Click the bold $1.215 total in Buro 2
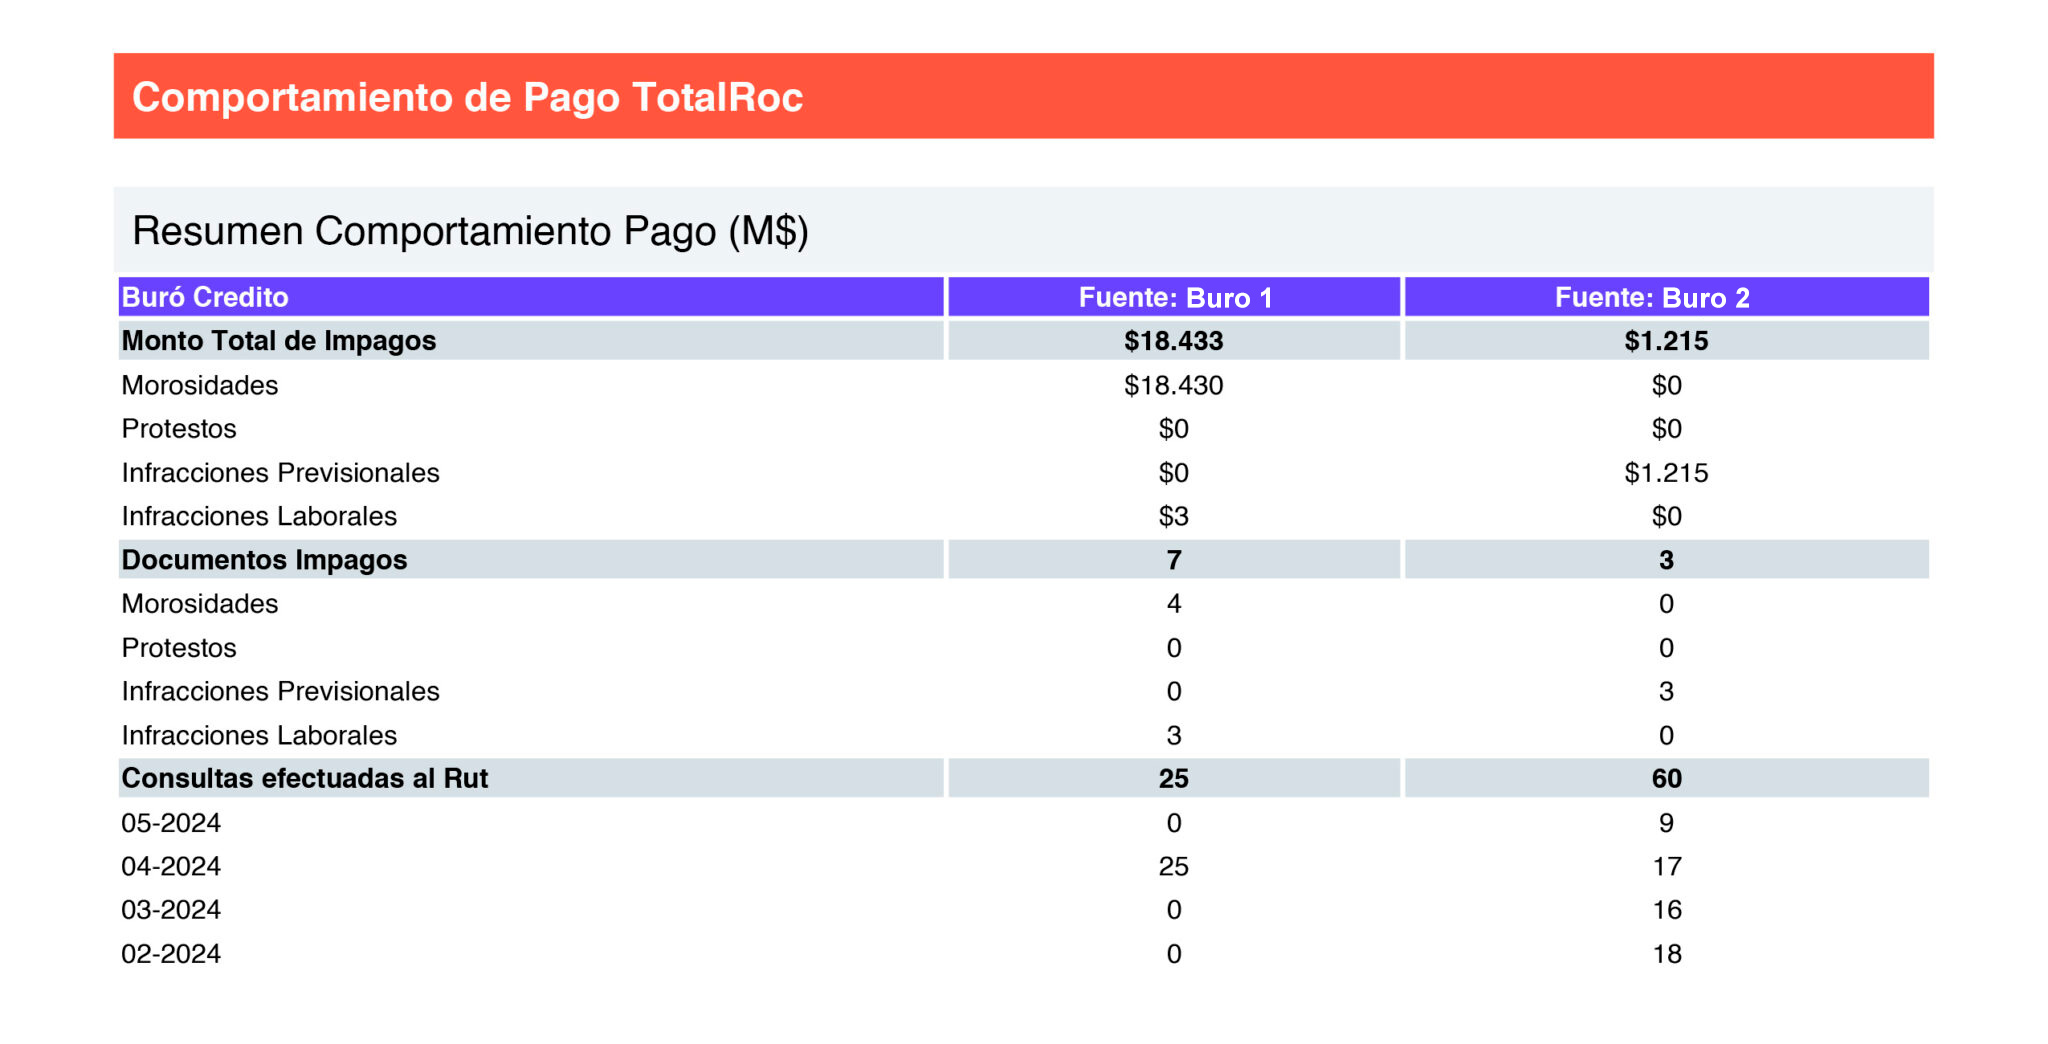This screenshot has width=2048, height=1044. pyautogui.click(x=1666, y=341)
